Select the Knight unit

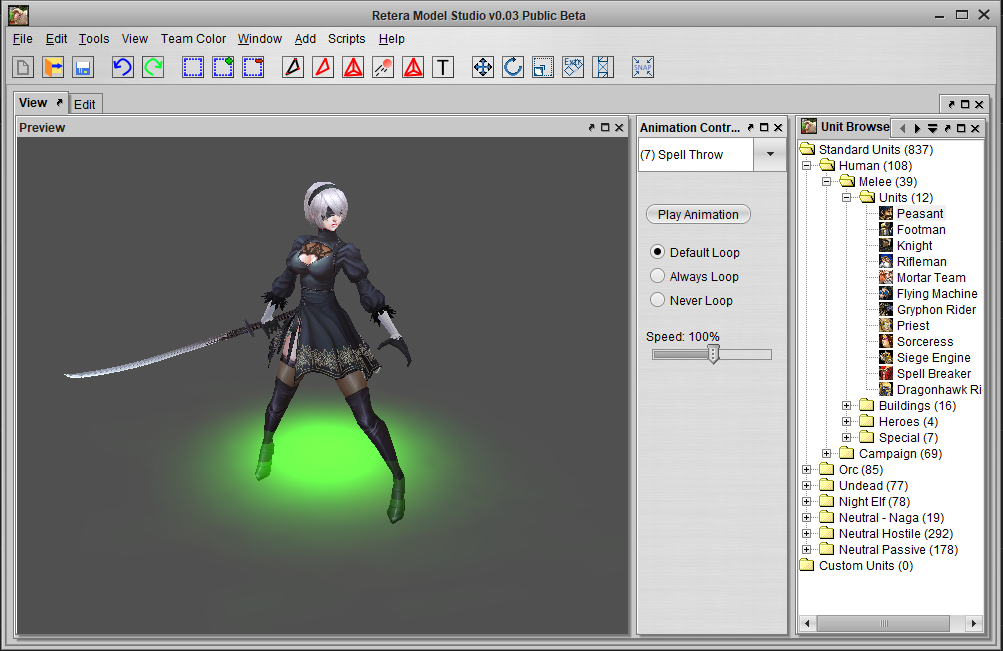tap(914, 246)
